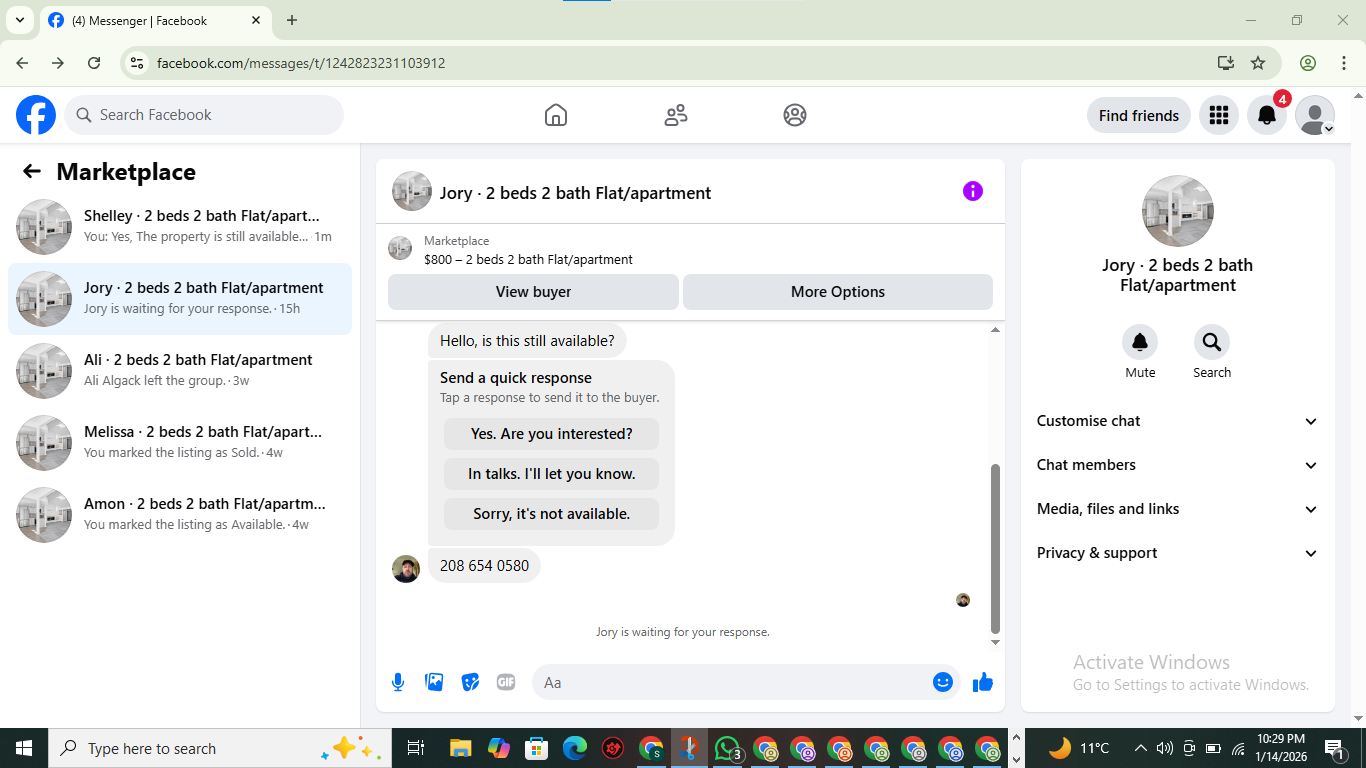Image resolution: width=1366 pixels, height=768 pixels.
Task: Send "In talks. I'll let you know." response
Action: click(x=551, y=474)
